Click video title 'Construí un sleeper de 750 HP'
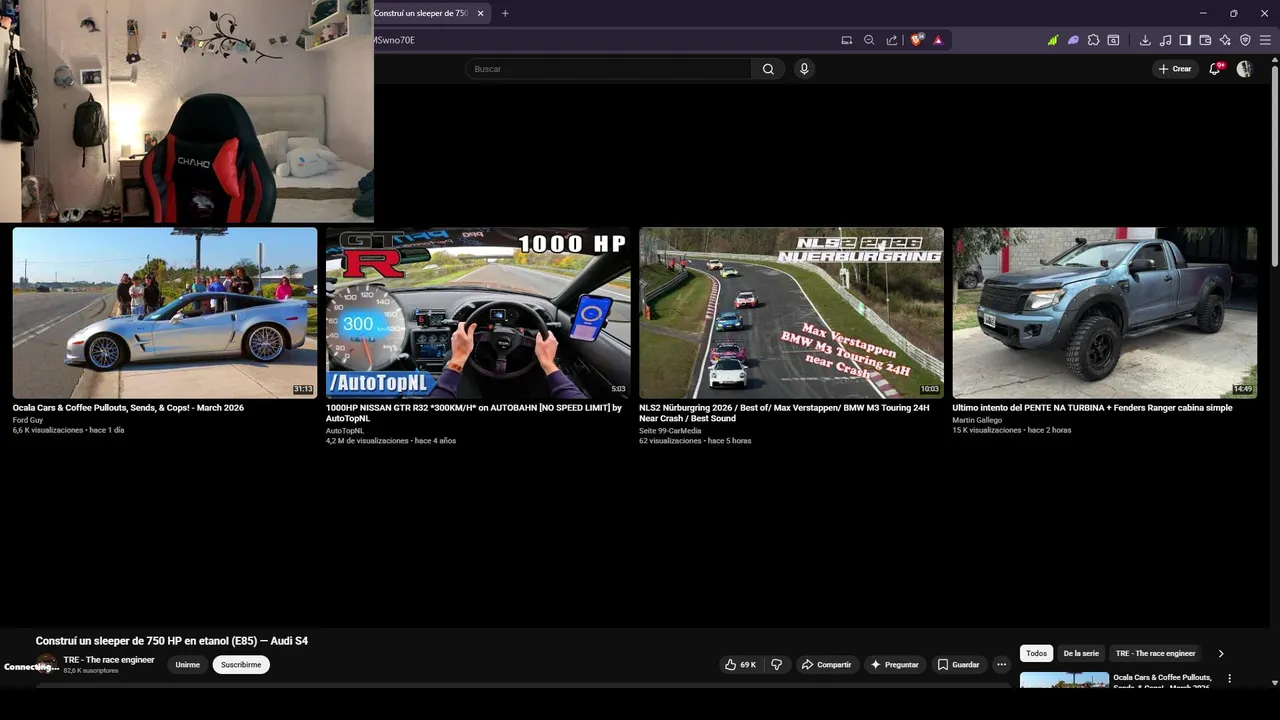The image size is (1280, 720). 172,641
